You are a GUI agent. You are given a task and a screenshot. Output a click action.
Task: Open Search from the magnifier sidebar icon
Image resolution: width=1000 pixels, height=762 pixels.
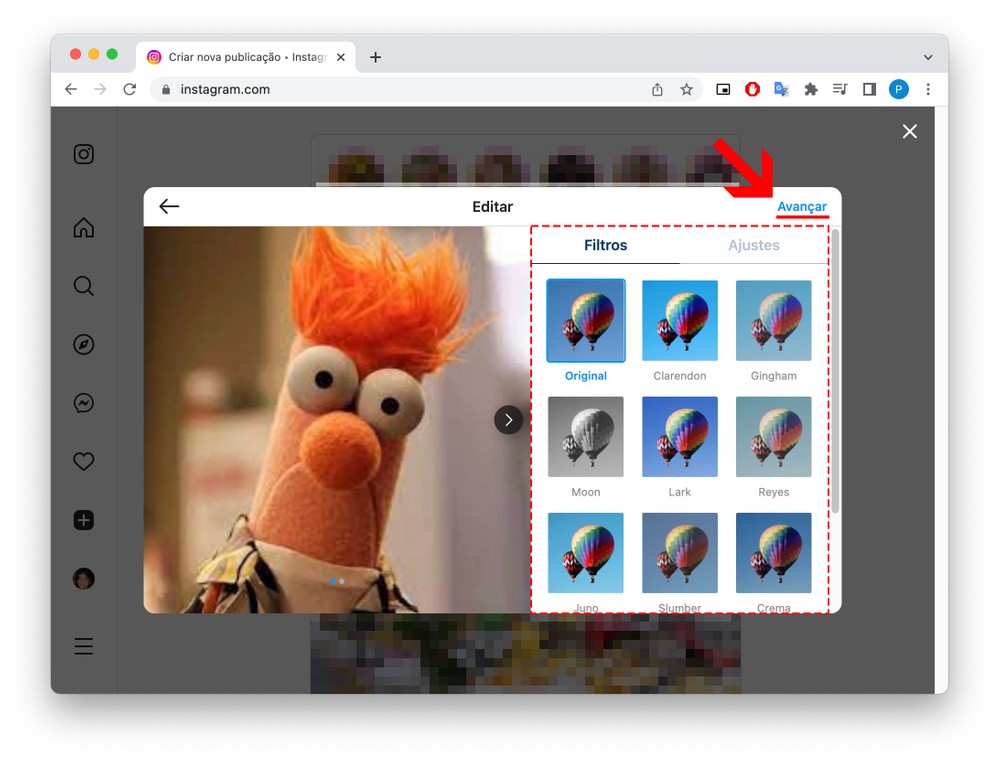point(84,287)
